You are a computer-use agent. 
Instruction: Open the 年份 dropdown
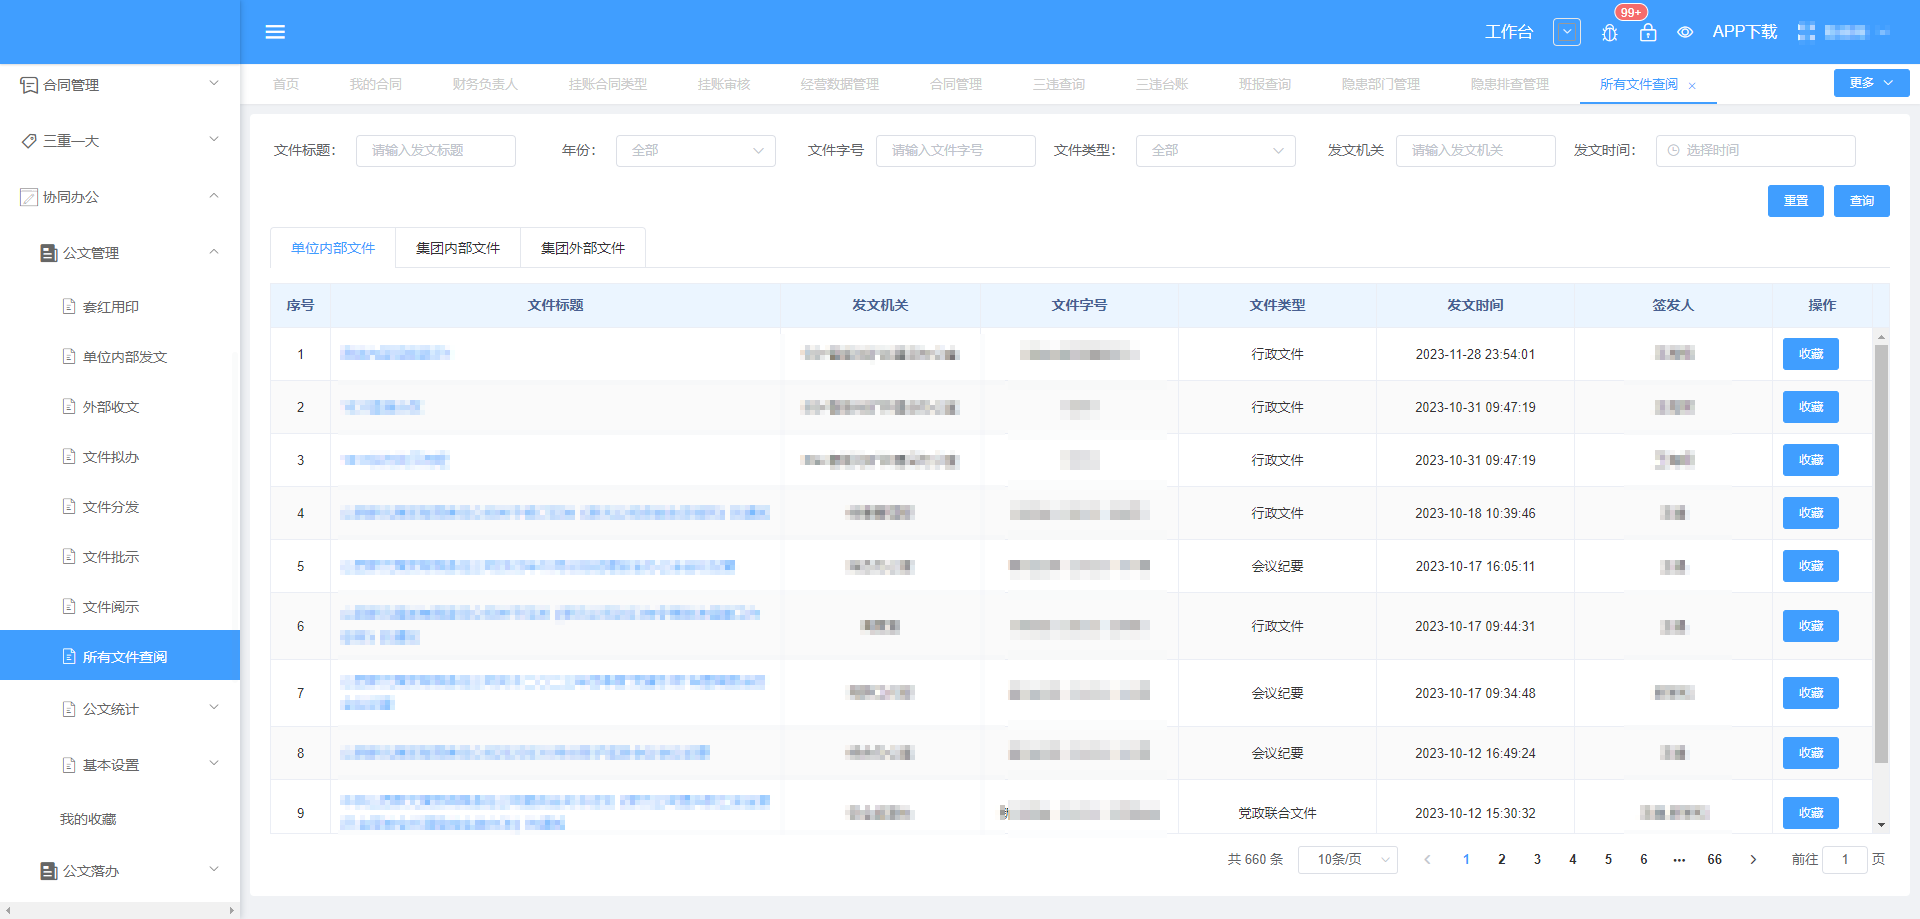pyautogui.click(x=696, y=151)
